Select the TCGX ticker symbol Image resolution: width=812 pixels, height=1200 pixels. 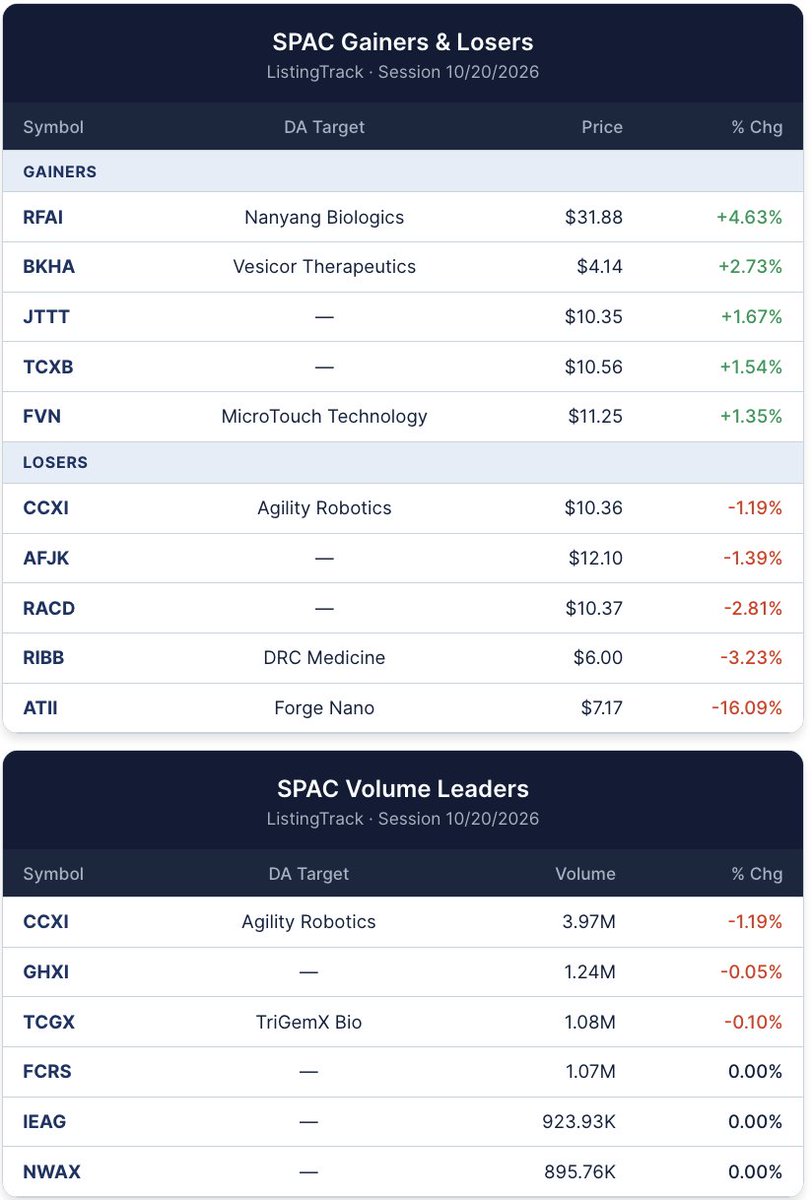[49, 1022]
